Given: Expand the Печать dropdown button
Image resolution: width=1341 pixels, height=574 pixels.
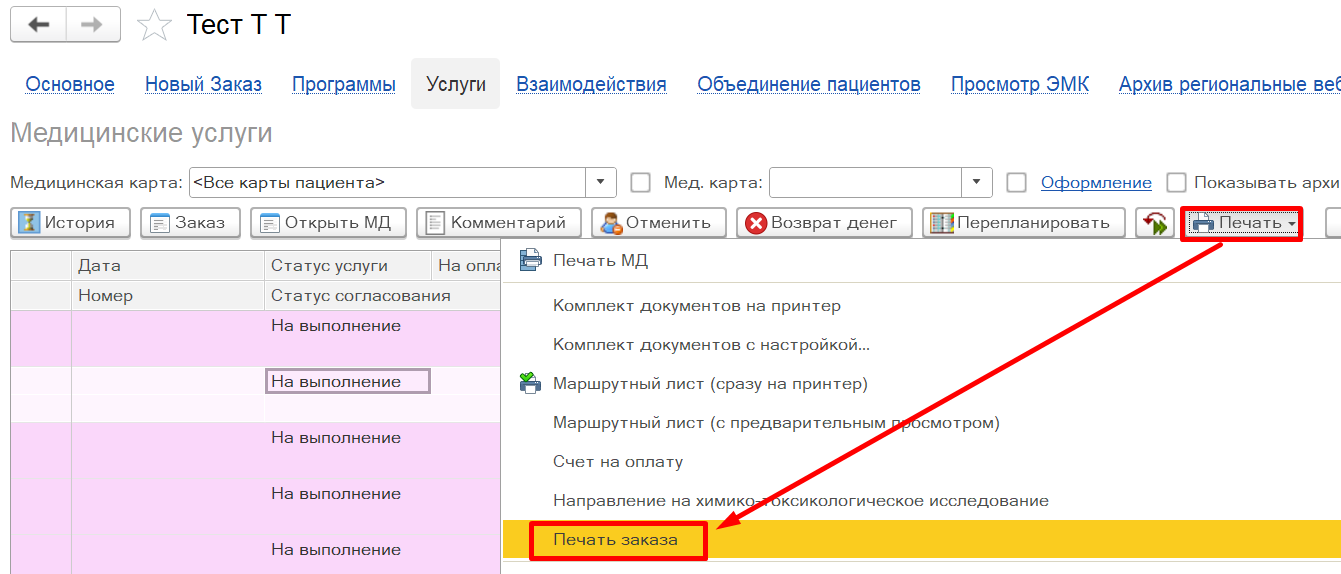Looking at the screenshot, I should pos(1242,223).
